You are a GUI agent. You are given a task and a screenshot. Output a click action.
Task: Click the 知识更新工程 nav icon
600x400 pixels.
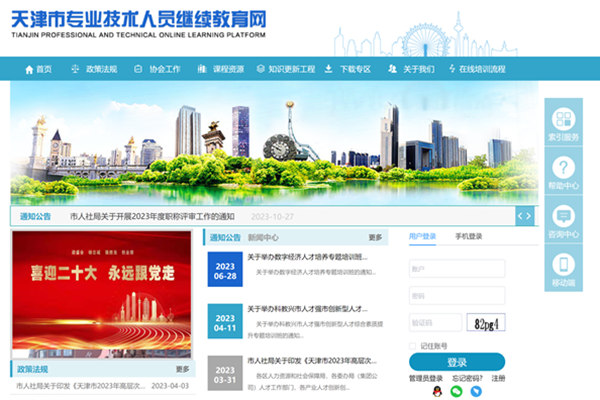point(261,69)
